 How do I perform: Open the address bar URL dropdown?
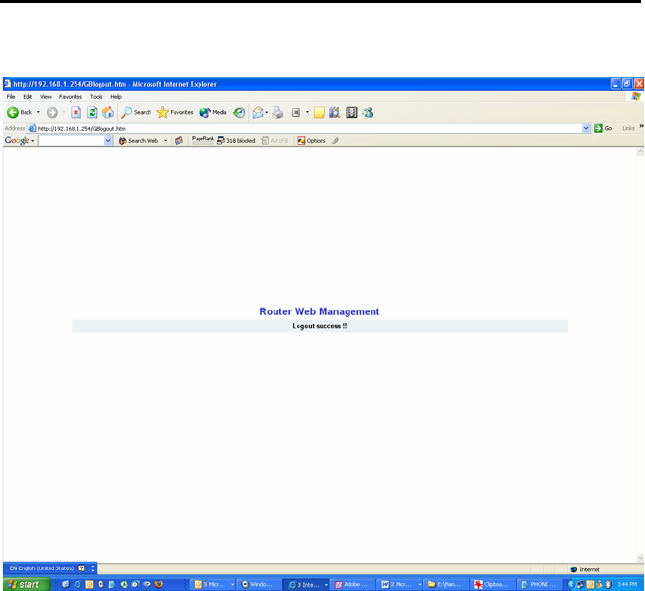tap(586, 128)
